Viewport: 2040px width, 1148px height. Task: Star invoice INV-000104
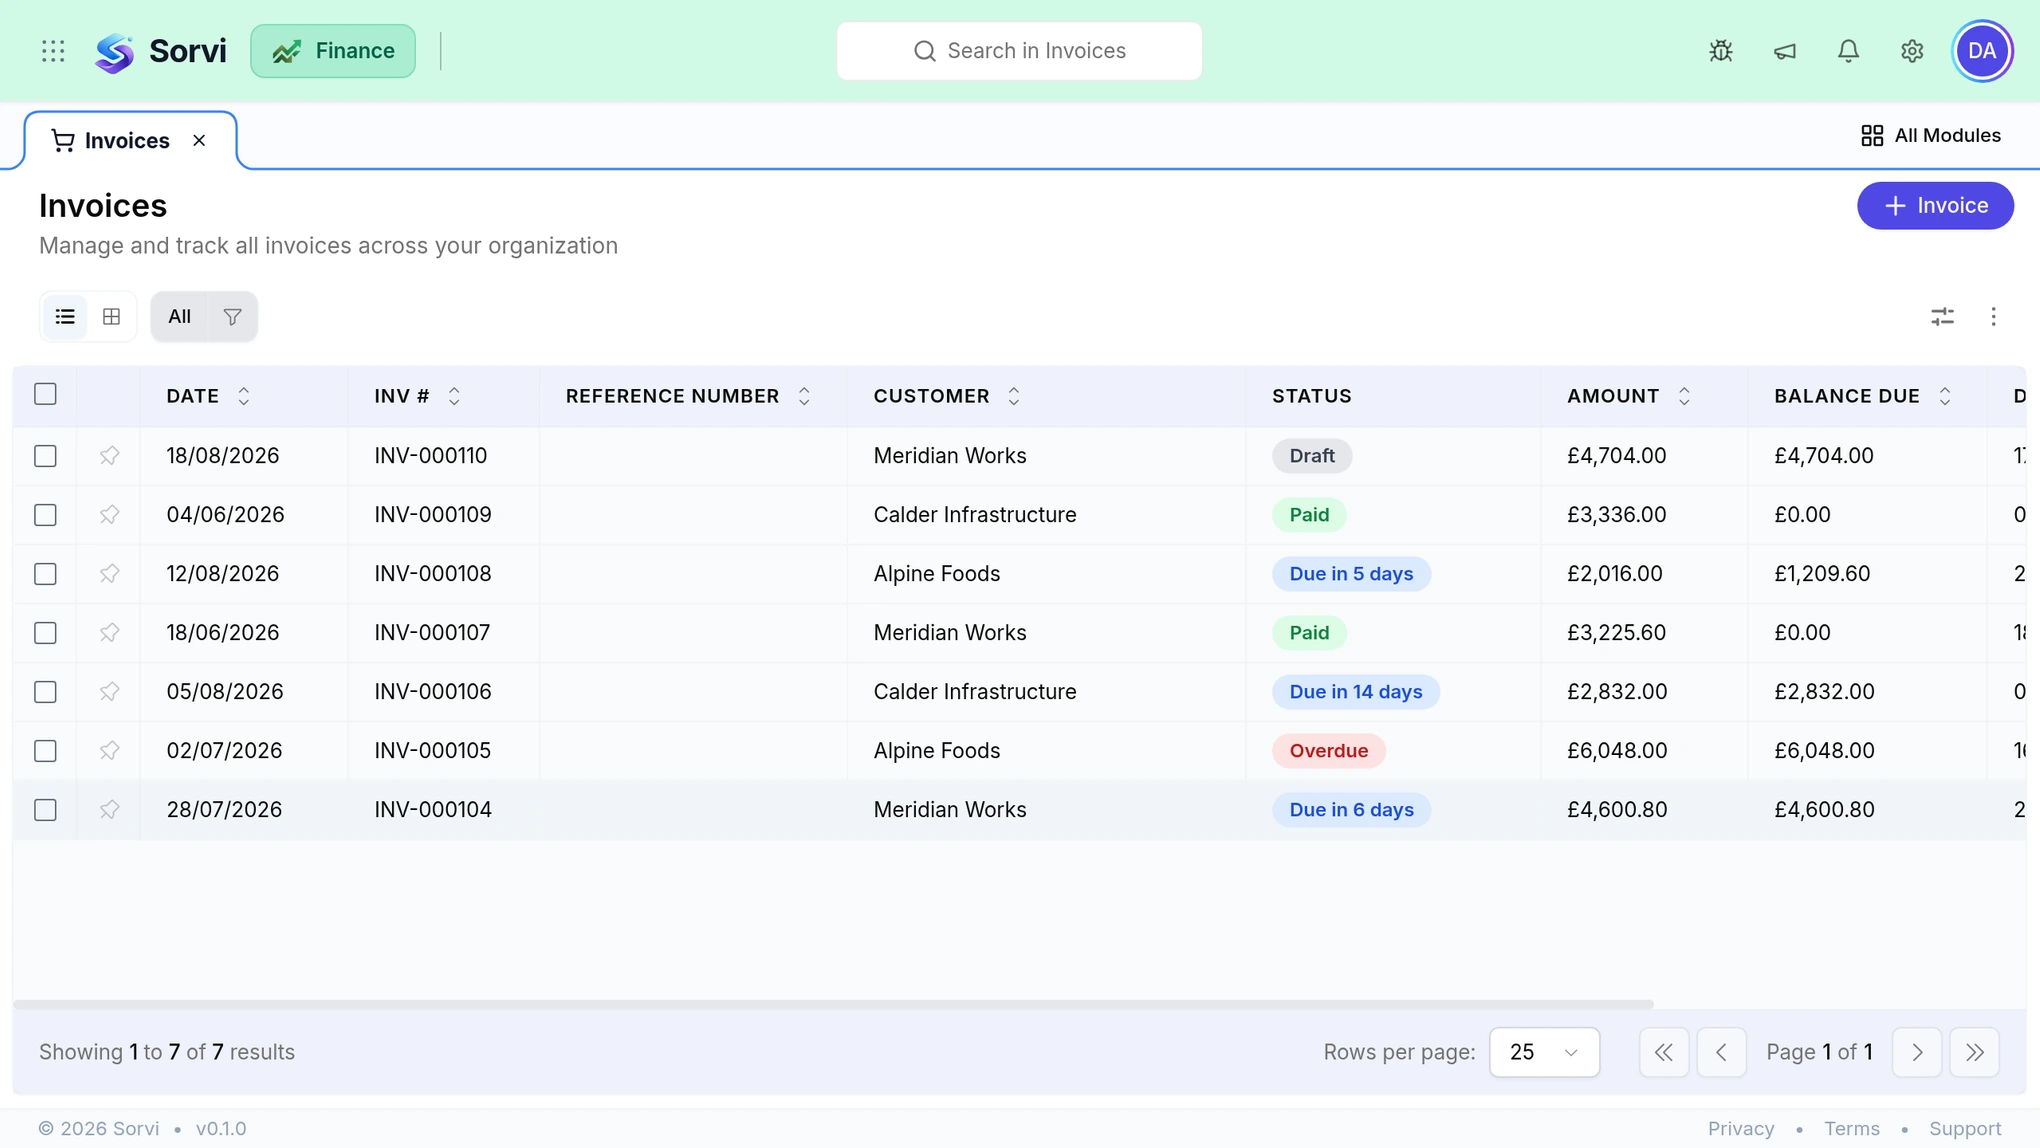pyautogui.click(x=109, y=810)
